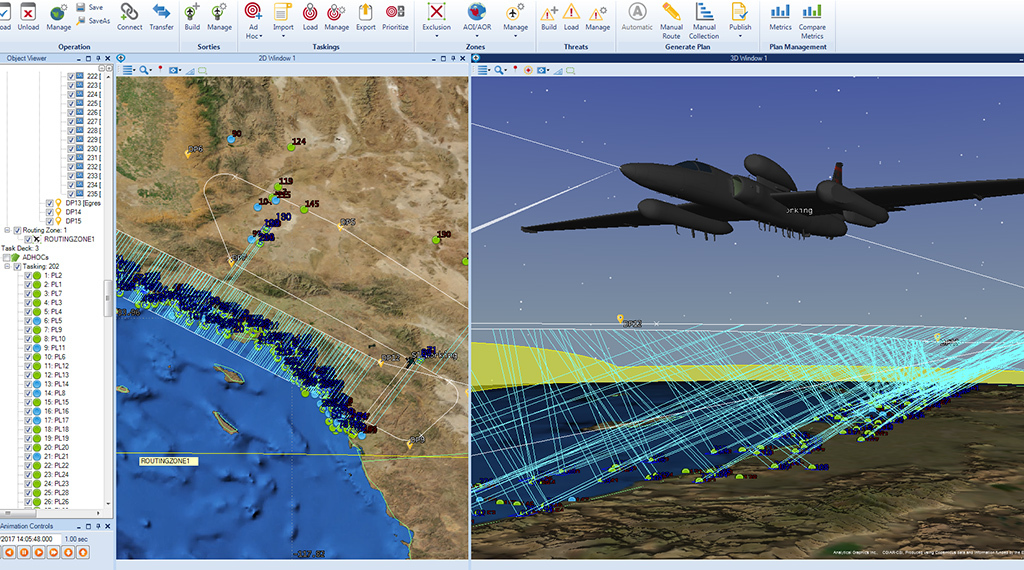1024x570 pixels.
Task: Click the Export taskings icon
Action: [x=366, y=12]
